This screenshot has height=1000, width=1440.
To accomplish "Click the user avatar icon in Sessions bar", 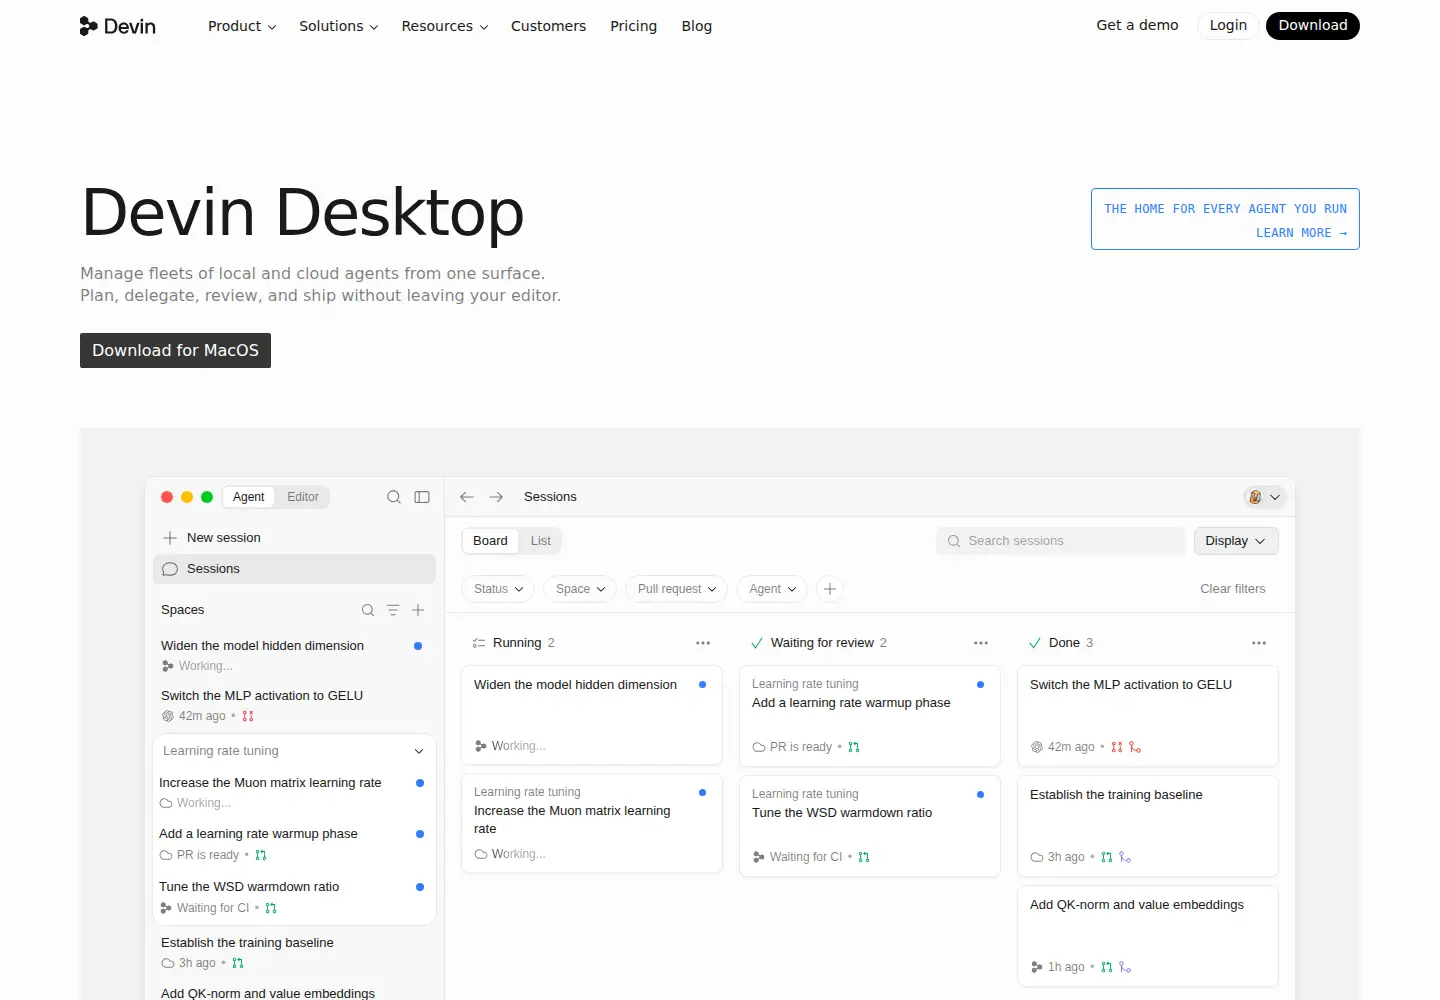I will (1255, 497).
